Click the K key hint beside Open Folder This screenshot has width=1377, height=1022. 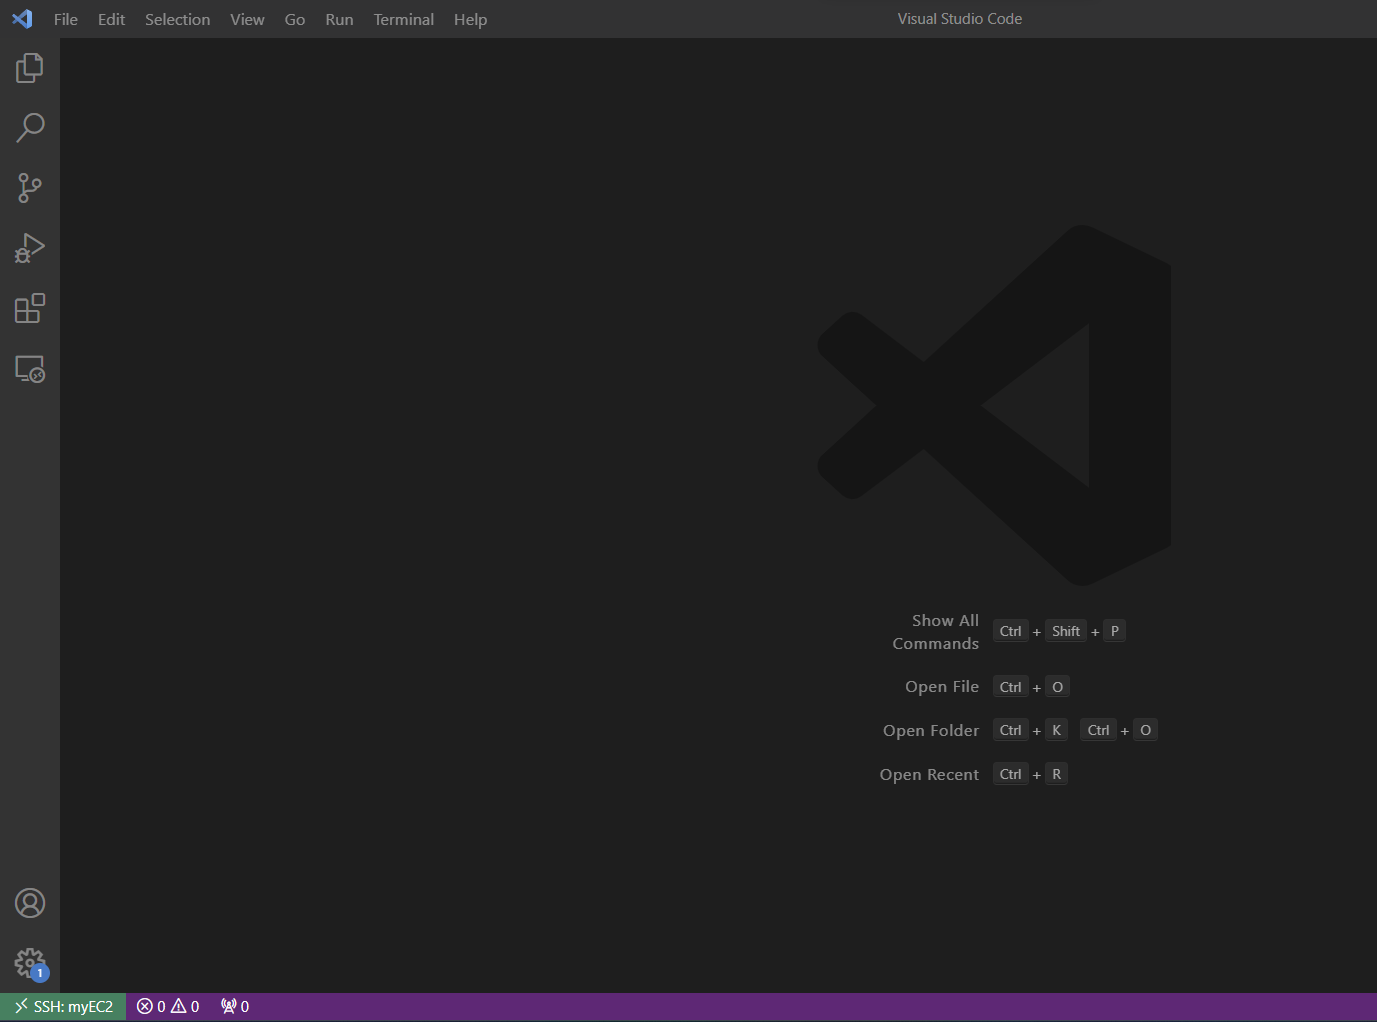click(x=1056, y=730)
